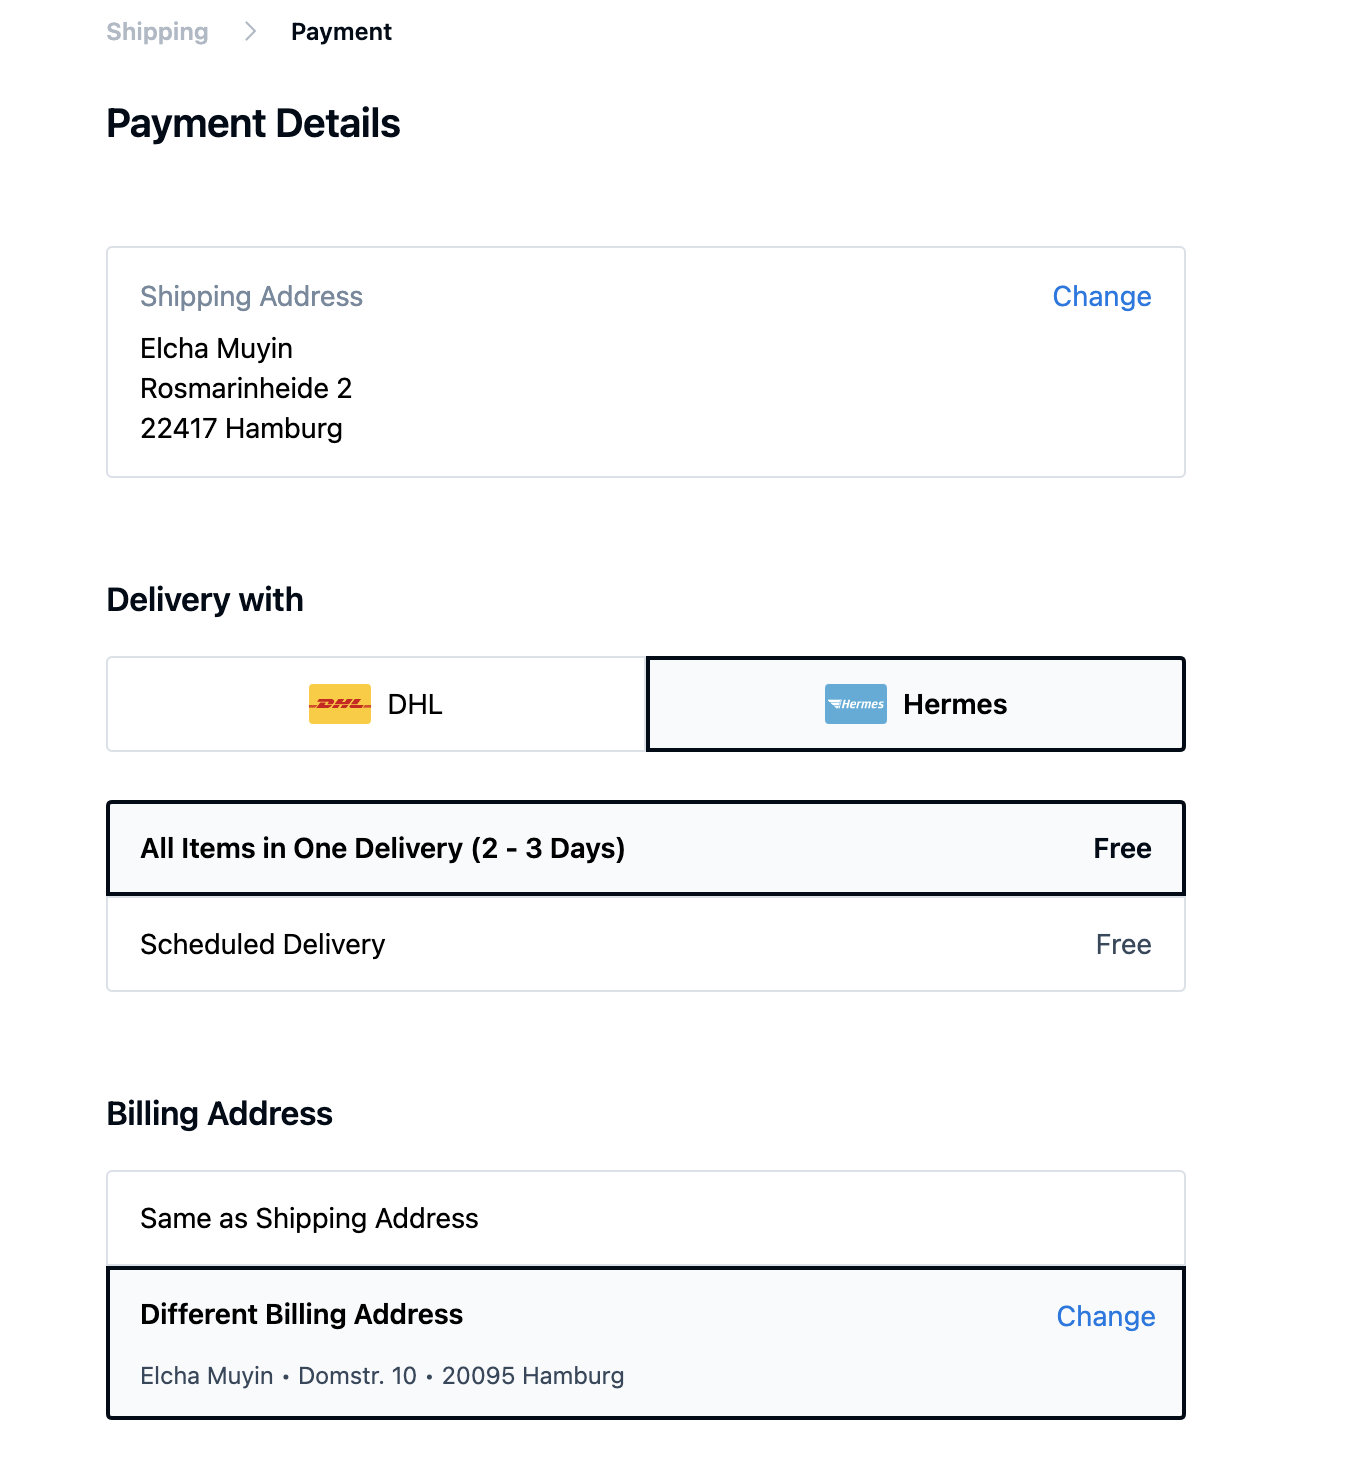The height and width of the screenshot is (1464, 1346).
Task: Click the Hermes logo icon
Action: 855,704
